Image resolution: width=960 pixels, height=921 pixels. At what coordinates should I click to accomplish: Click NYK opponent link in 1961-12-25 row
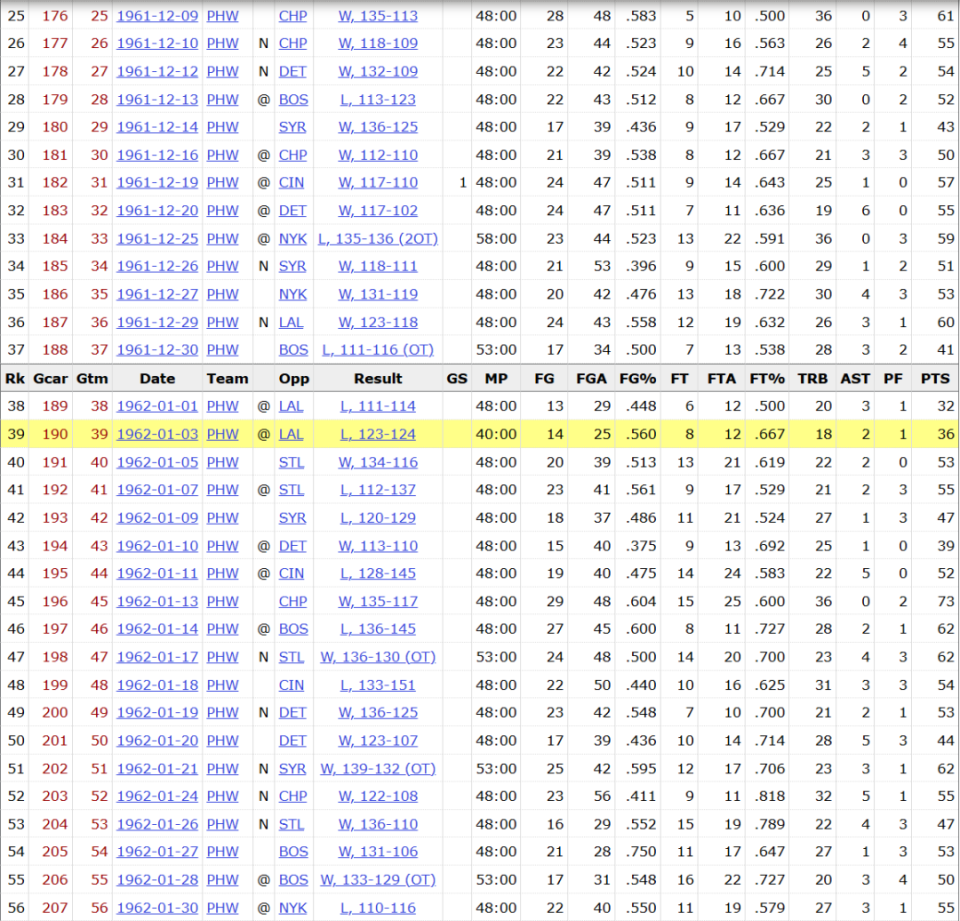293,239
